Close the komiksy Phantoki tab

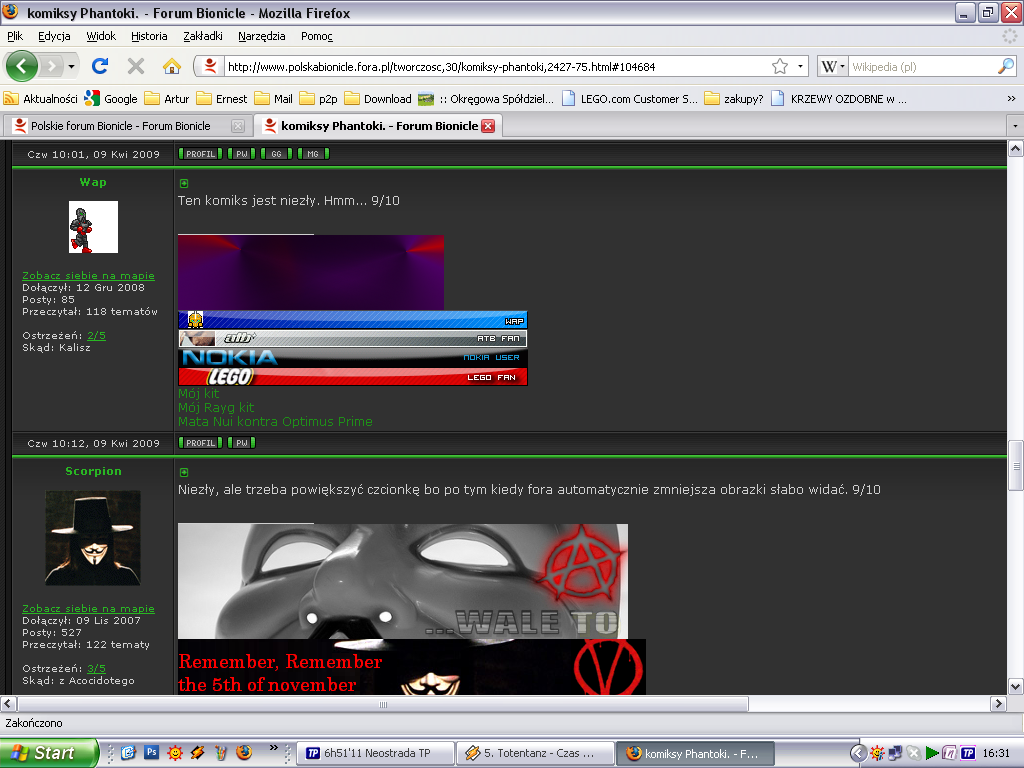[x=488, y=126]
